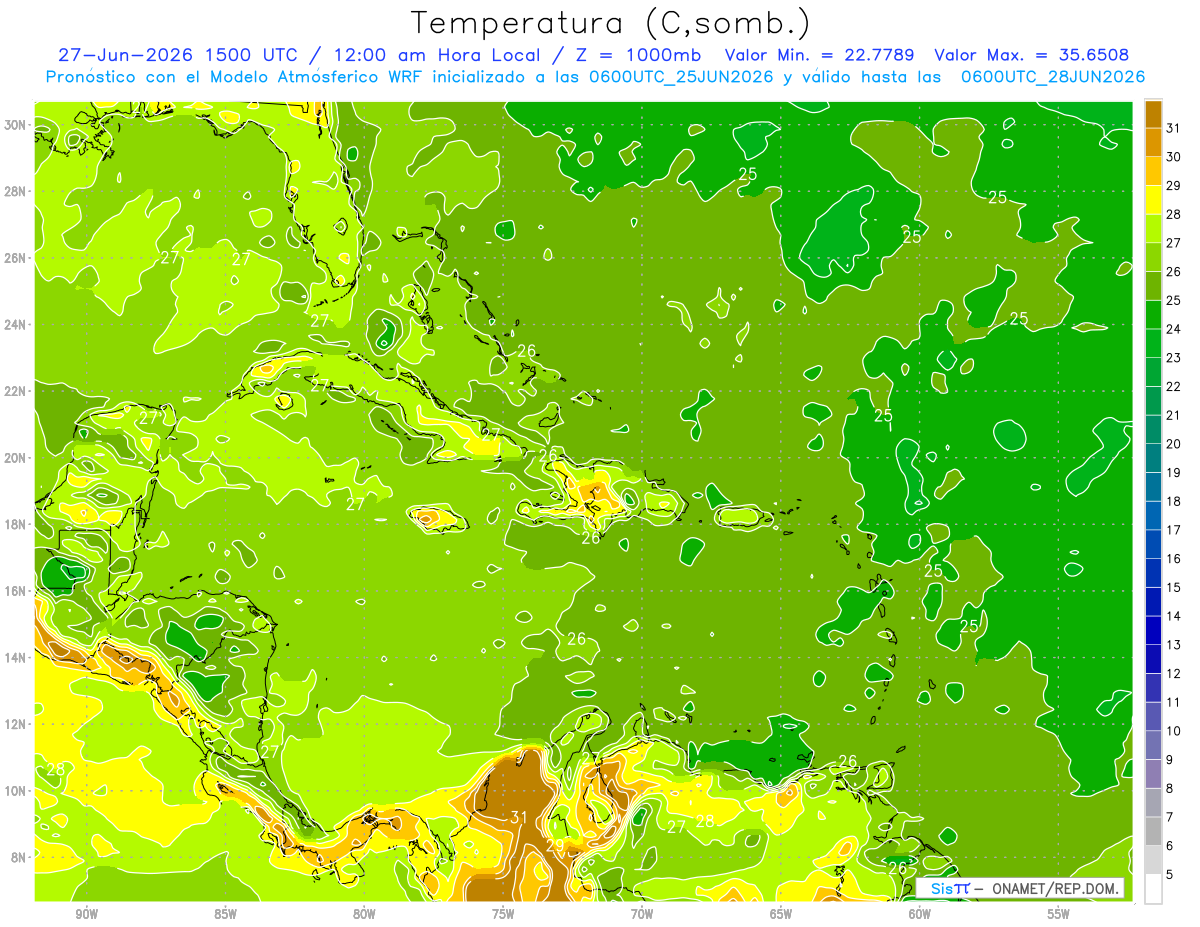Click the 10N latitude axis label
Screen dimensions: 1200x927
[15, 791]
